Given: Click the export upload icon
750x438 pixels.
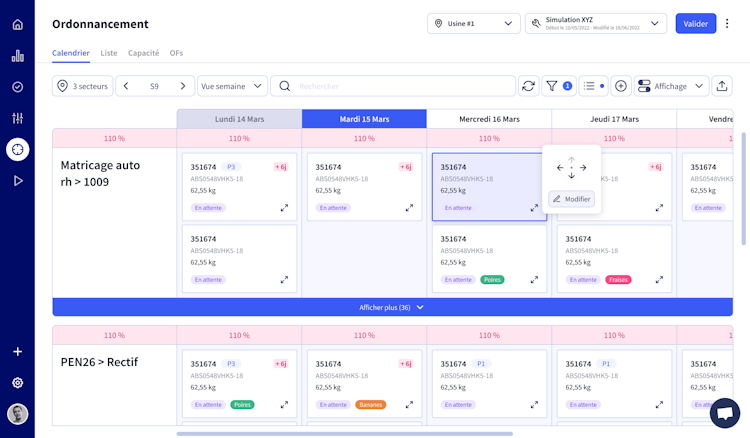Looking at the screenshot, I should pyautogui.click(x=722, y=86).
